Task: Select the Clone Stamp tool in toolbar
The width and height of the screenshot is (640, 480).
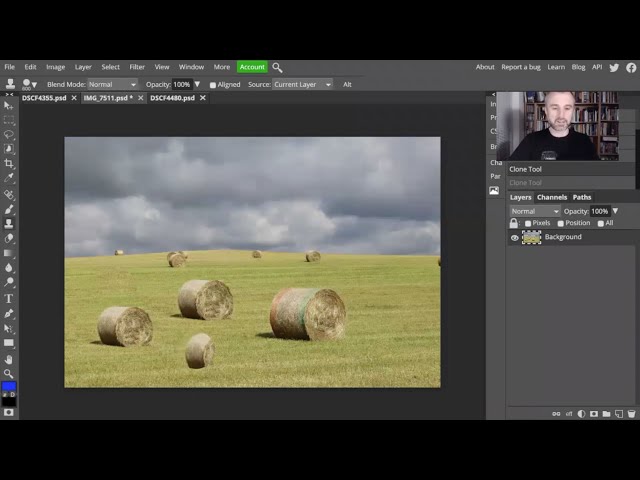Action: click(9, 224)
